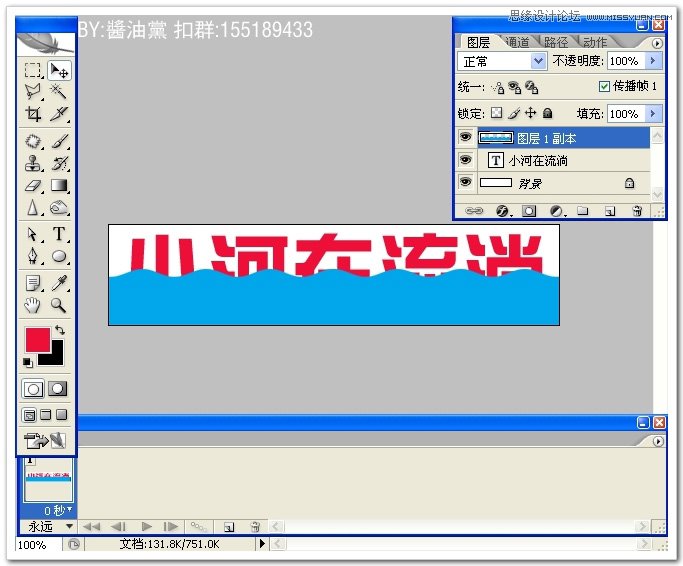This screenshot has height=566, width=683.
Task: Select the Type tool
Action: [x=59, y=234]
